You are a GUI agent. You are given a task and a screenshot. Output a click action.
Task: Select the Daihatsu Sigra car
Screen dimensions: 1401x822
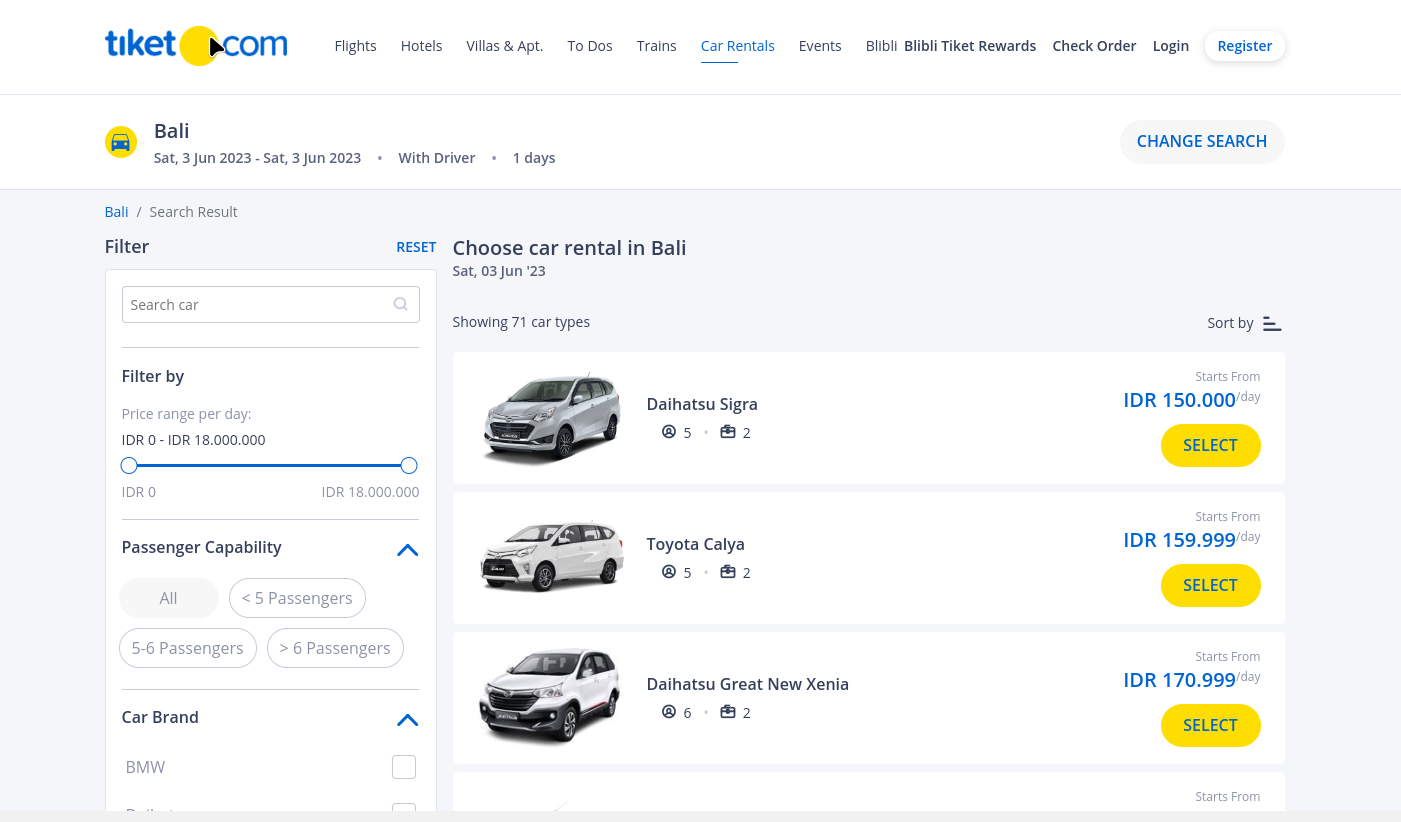click(x=1210, y=445)
